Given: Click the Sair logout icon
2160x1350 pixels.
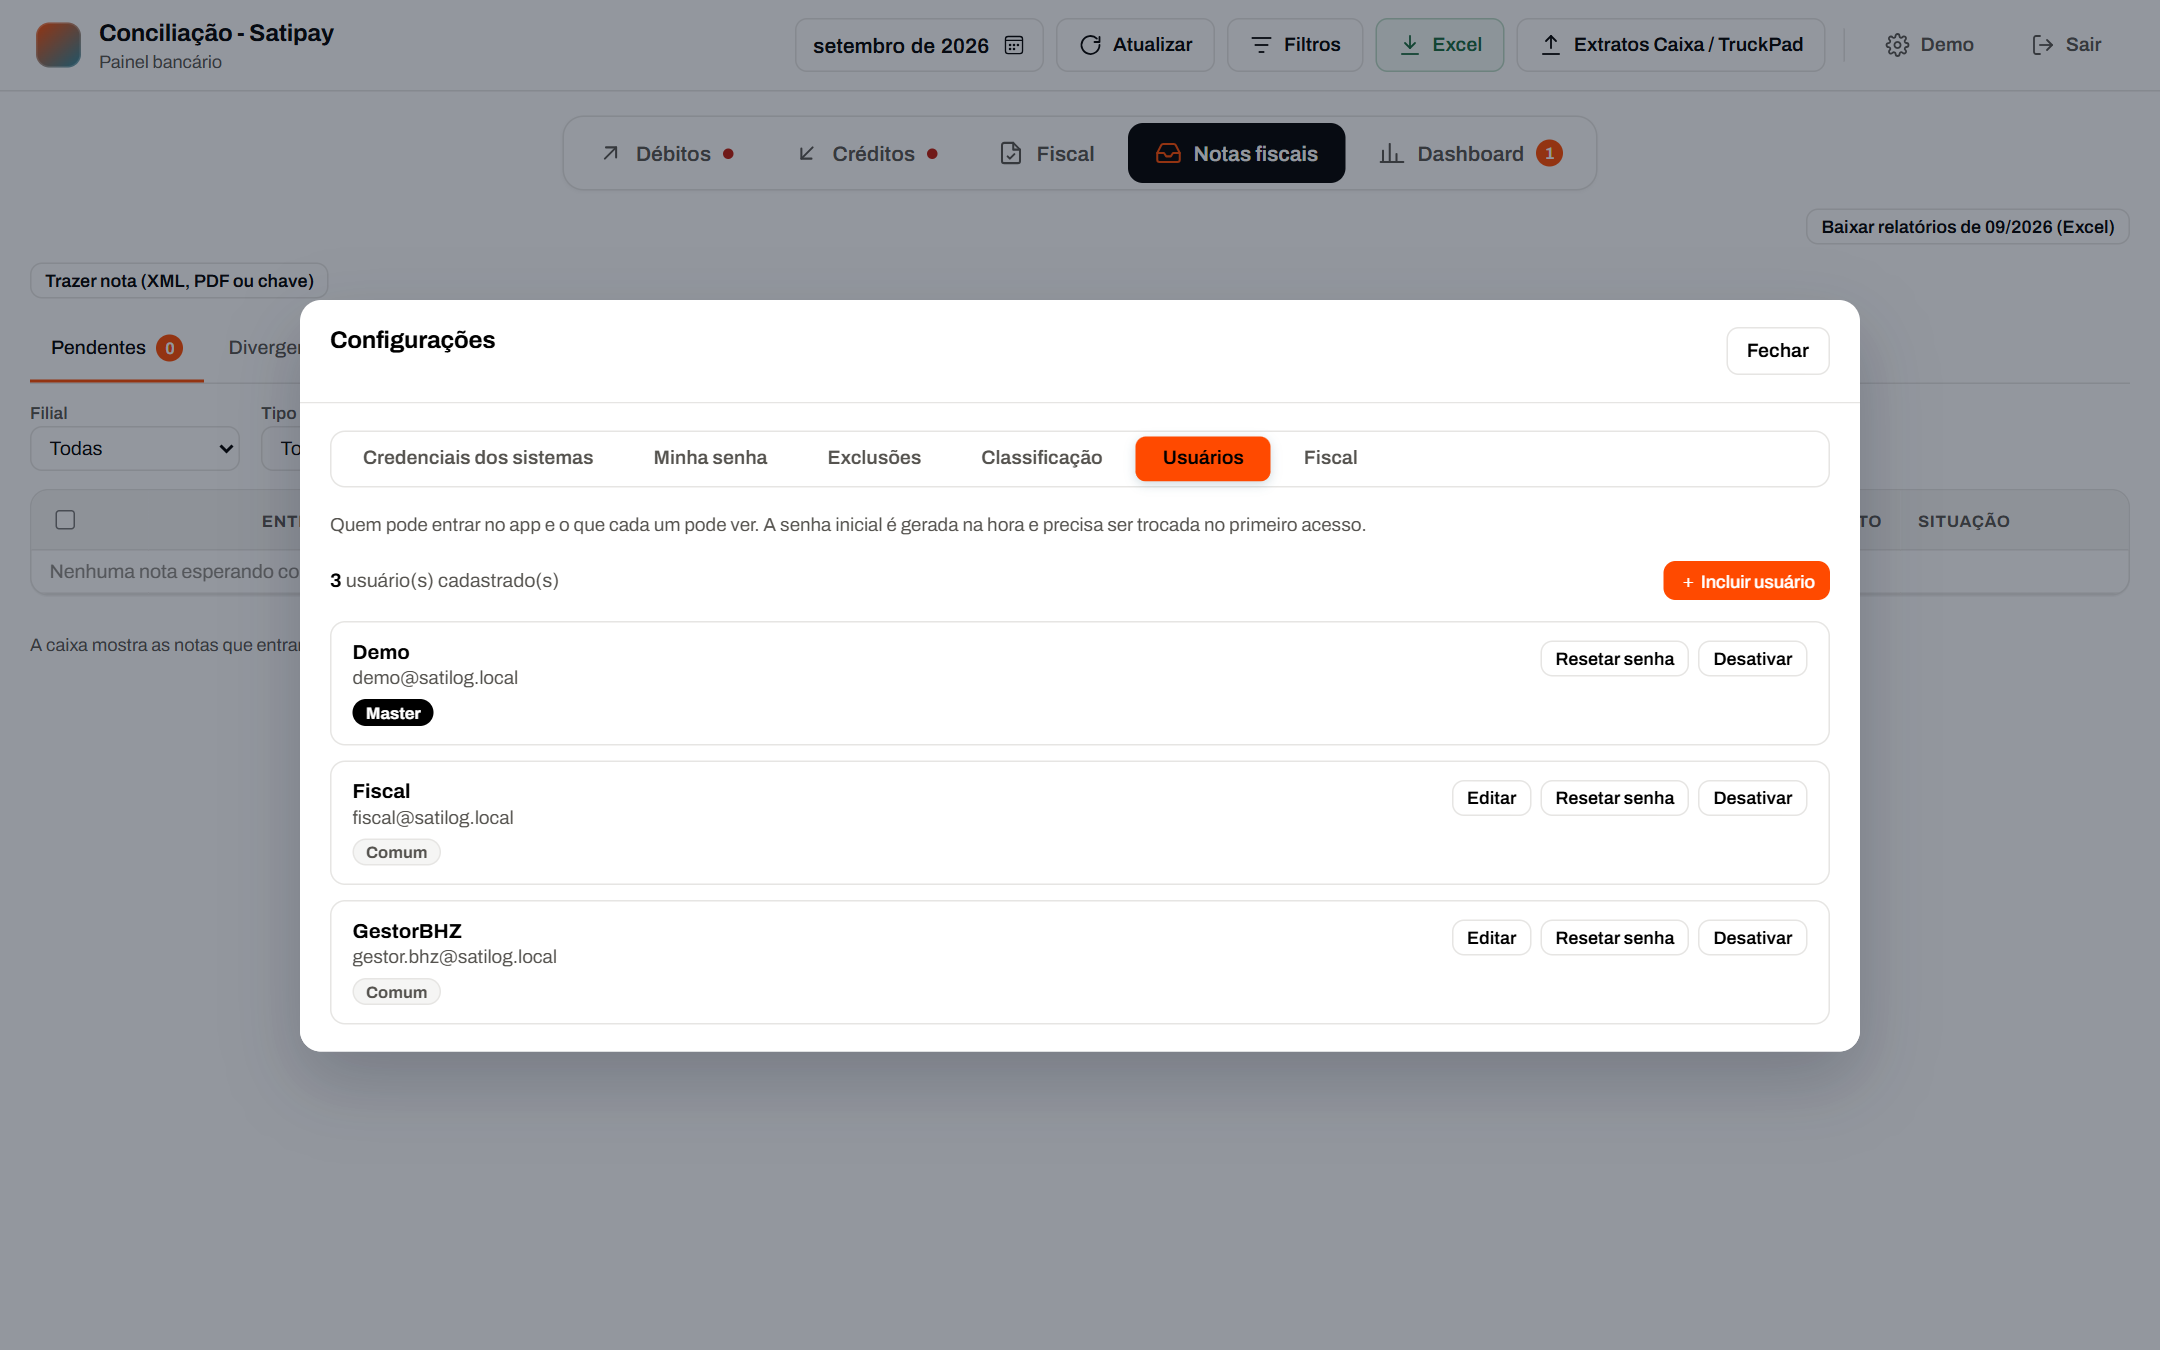Looking at the screenshot, I should click(x=2042, y=45).
